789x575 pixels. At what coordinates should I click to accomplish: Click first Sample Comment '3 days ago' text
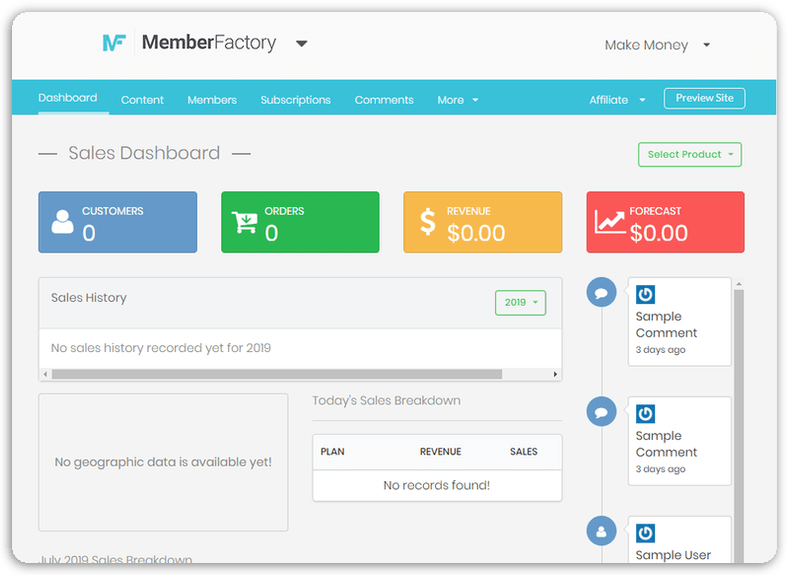click(x=661, y=350)
